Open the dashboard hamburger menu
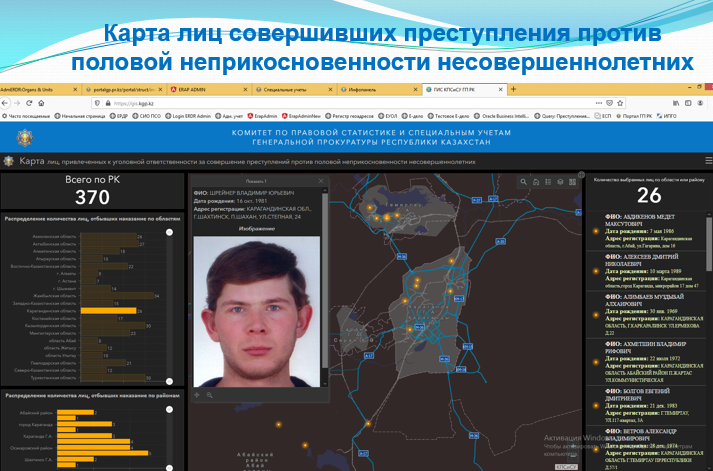Screen dimensions: 713x471 click(x=708, y=160)
